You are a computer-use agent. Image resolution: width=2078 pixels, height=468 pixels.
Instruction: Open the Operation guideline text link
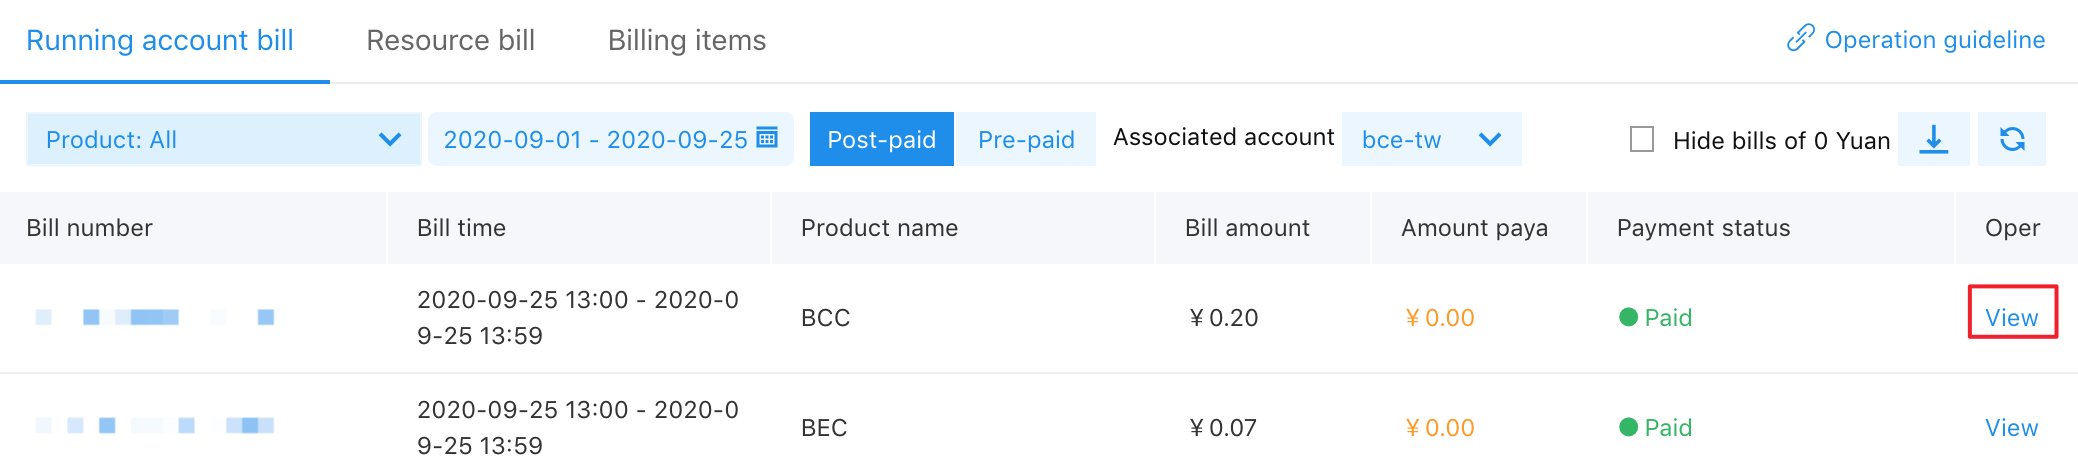coord(1934,40)
